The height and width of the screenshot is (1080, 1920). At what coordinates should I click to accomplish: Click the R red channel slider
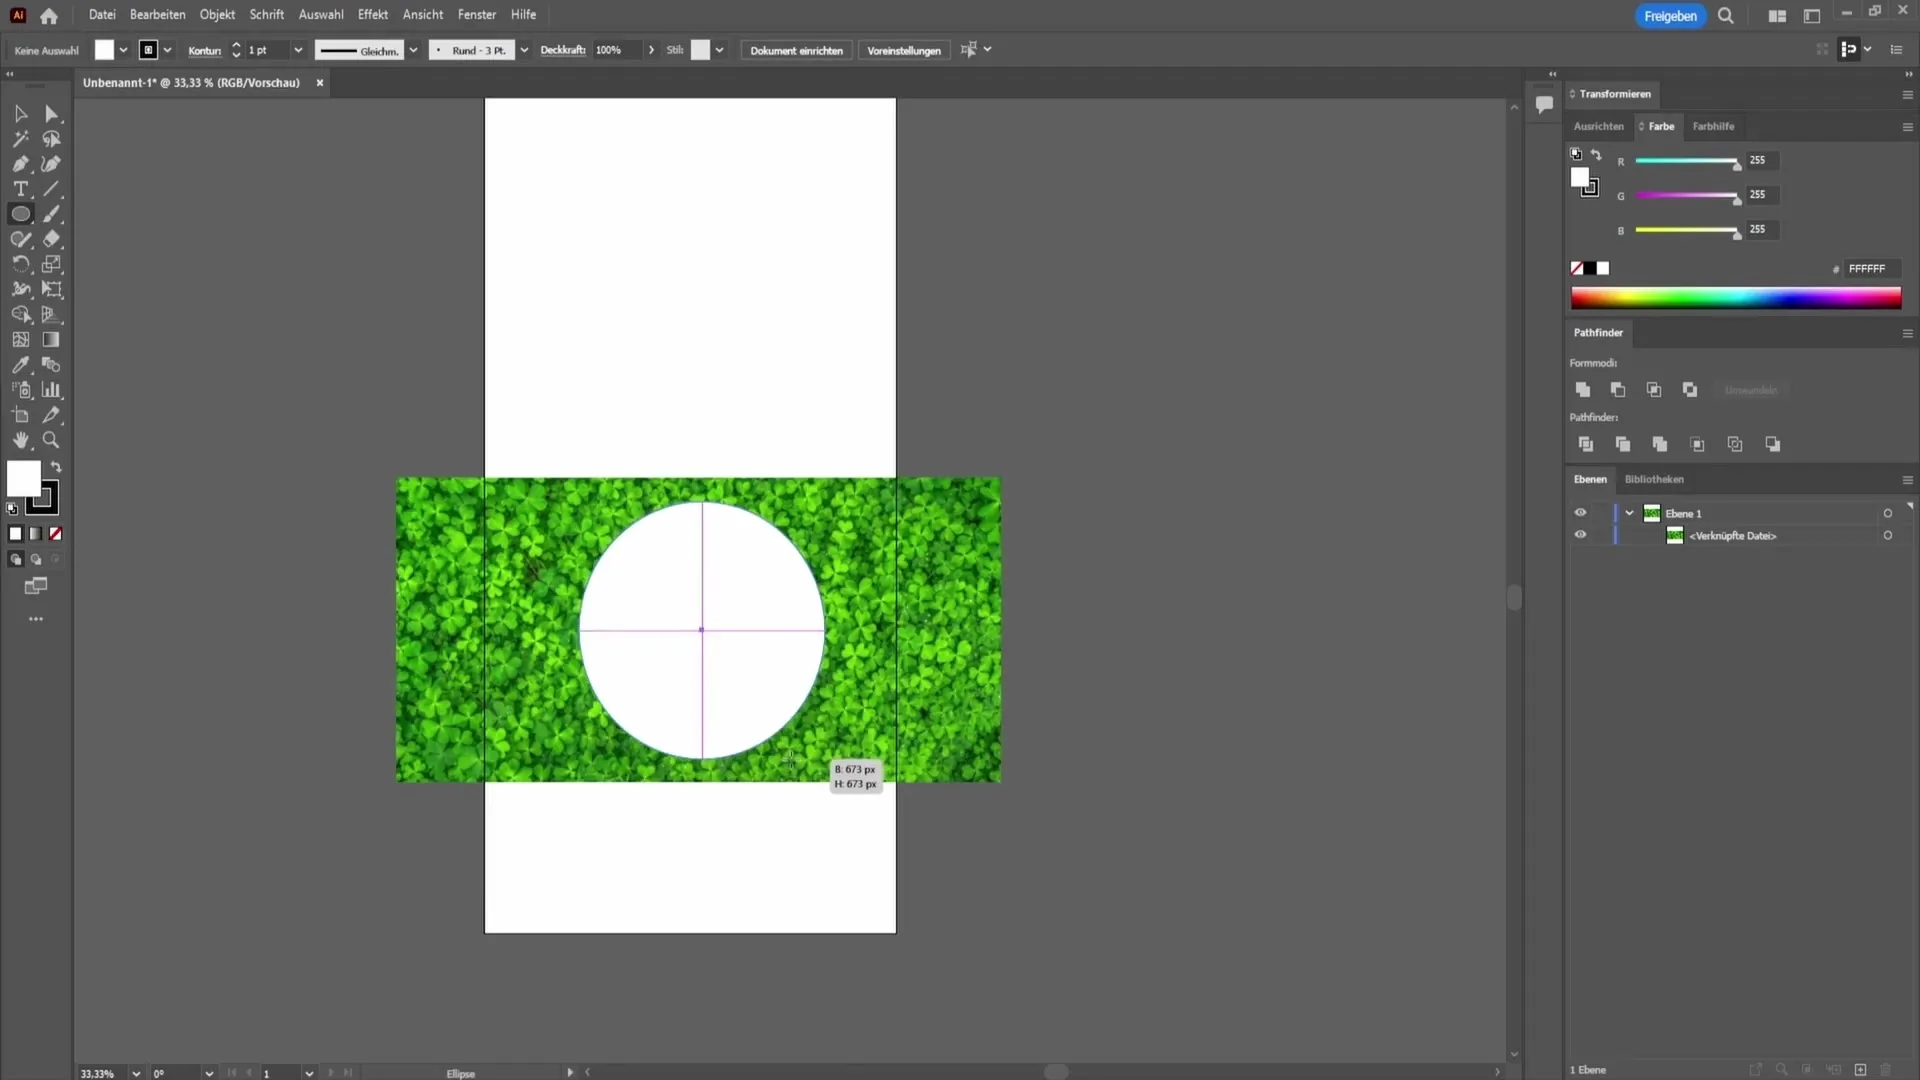(1687, 161)
